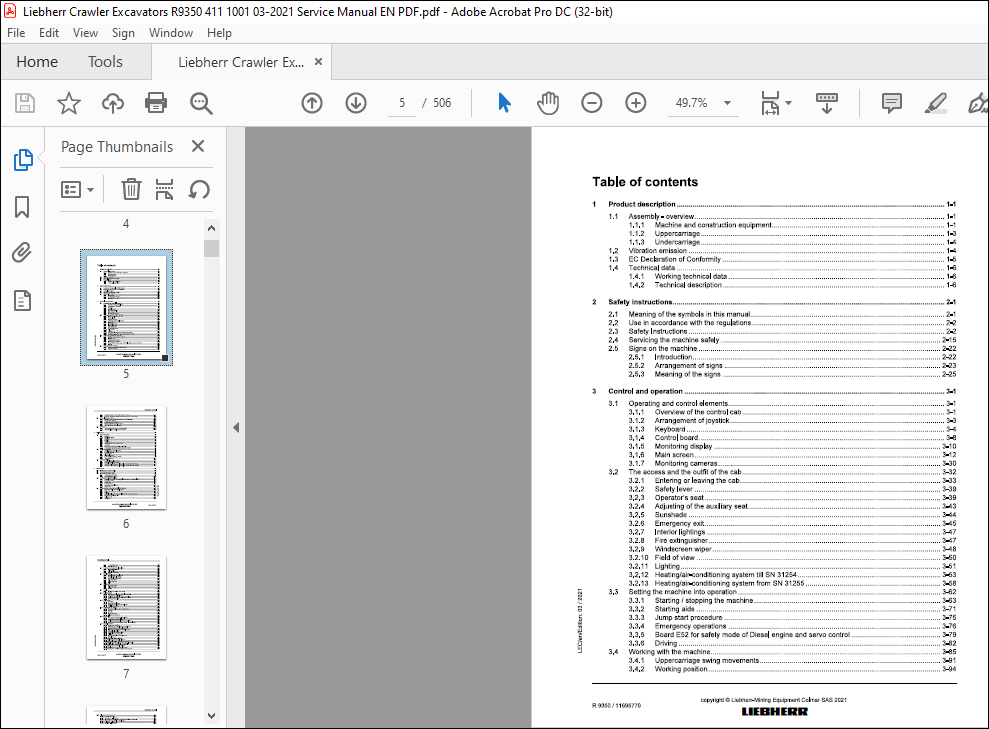Image resolution: width=989 pixels, height=729 pixels.
Task: Go to next page arrow
Action: point(356,103)
